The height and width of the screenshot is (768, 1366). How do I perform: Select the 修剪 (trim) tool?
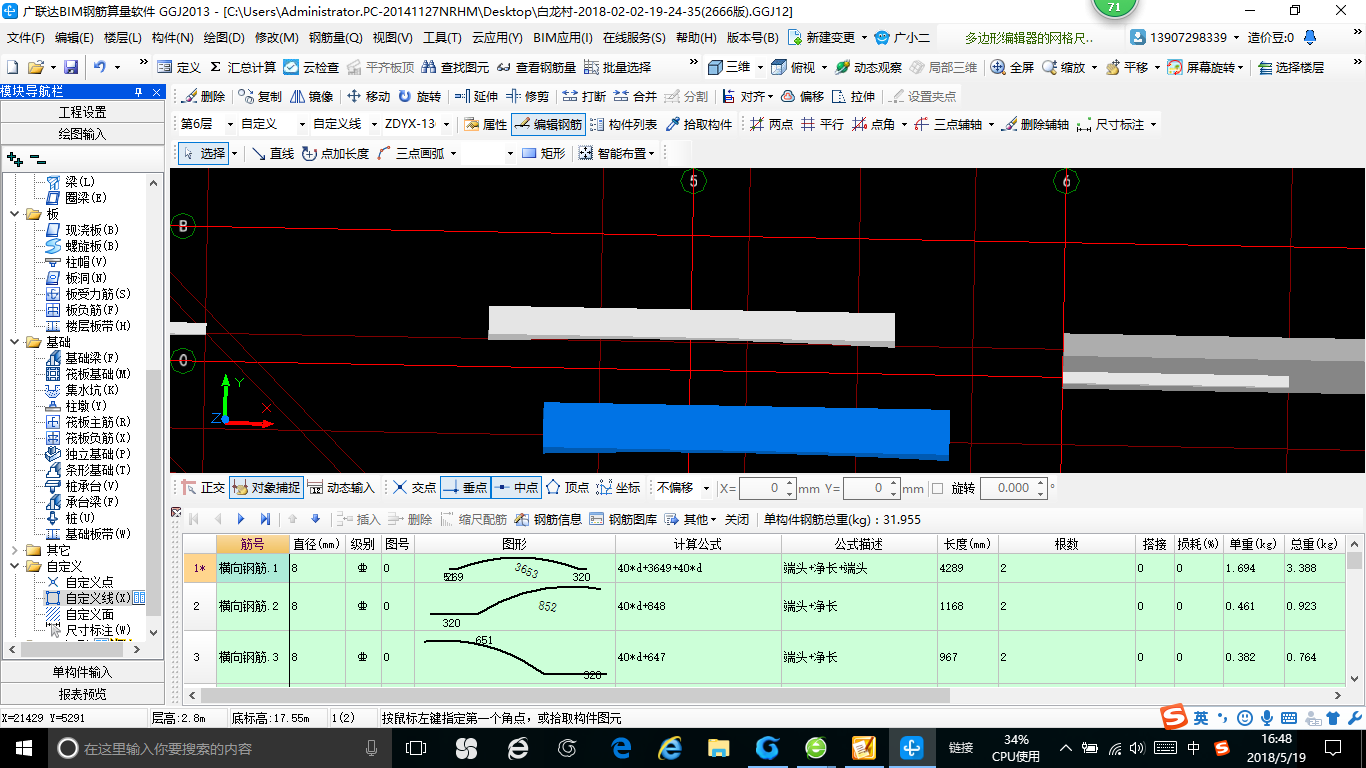527,97
